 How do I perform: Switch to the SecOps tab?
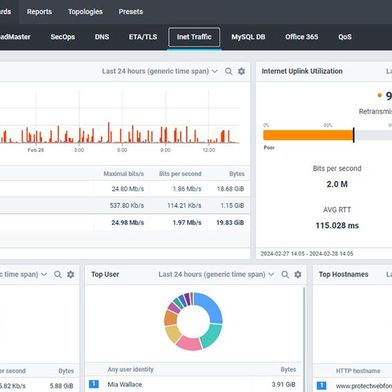tap(63, 37)
